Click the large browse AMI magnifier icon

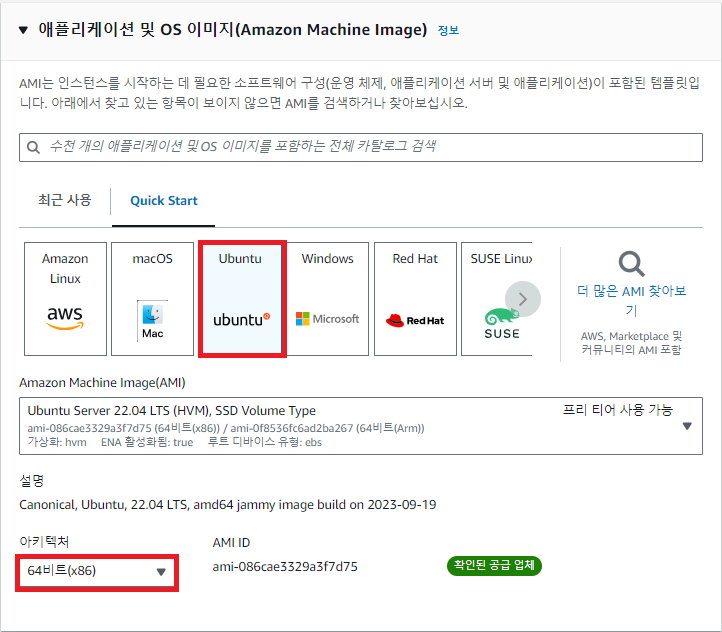pos(631,263)
